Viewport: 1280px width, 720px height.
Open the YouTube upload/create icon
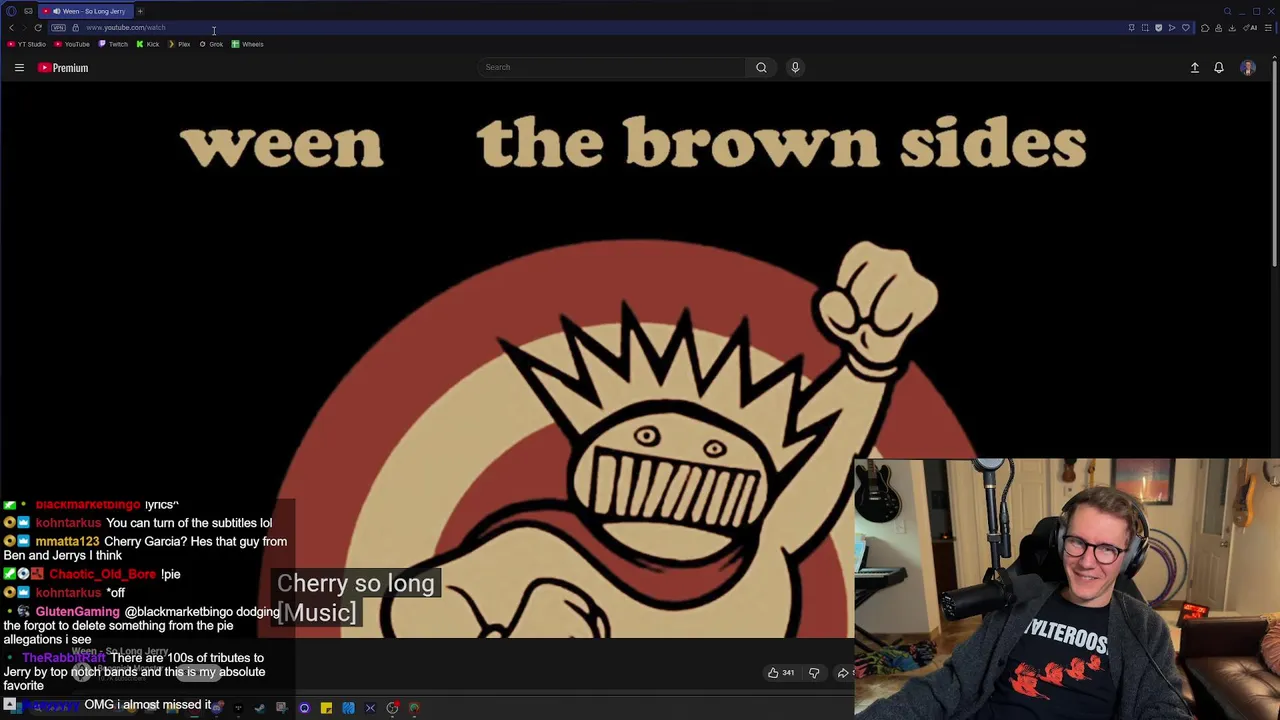(x=1194, y=68)
